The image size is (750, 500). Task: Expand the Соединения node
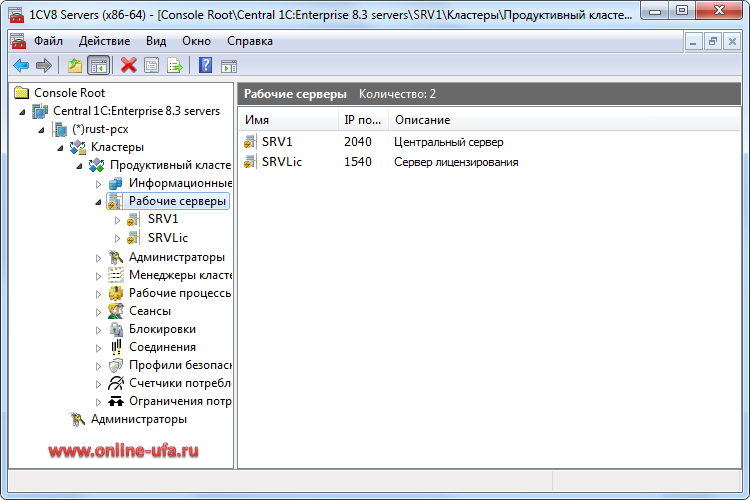click(x=98, y=348)
